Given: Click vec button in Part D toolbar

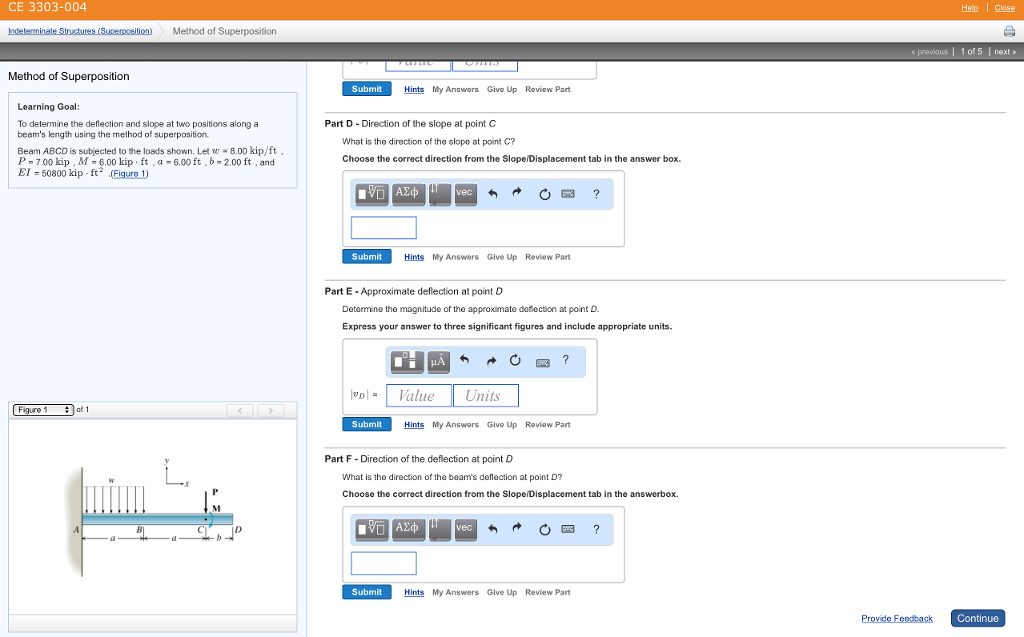Looking at the screenshot, I should (464, 194).
